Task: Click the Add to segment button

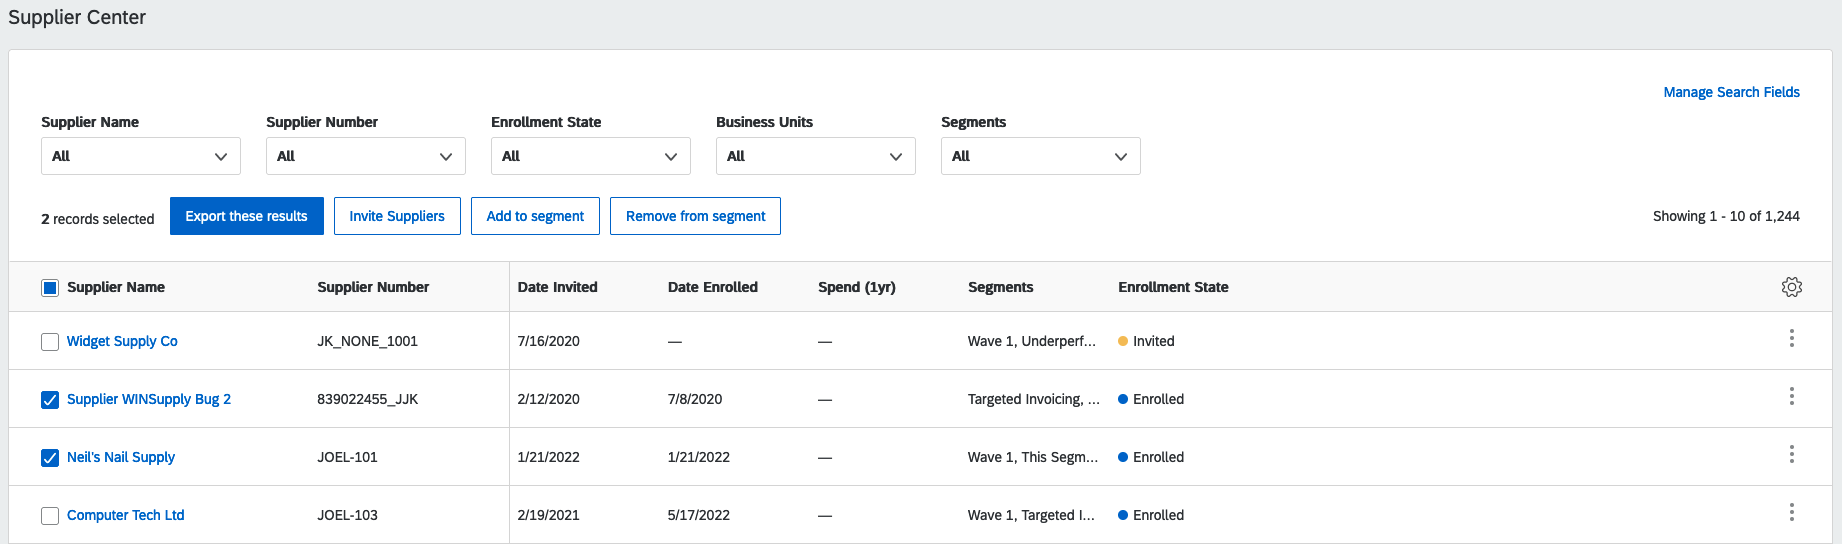Action: (x=535, y=216)
